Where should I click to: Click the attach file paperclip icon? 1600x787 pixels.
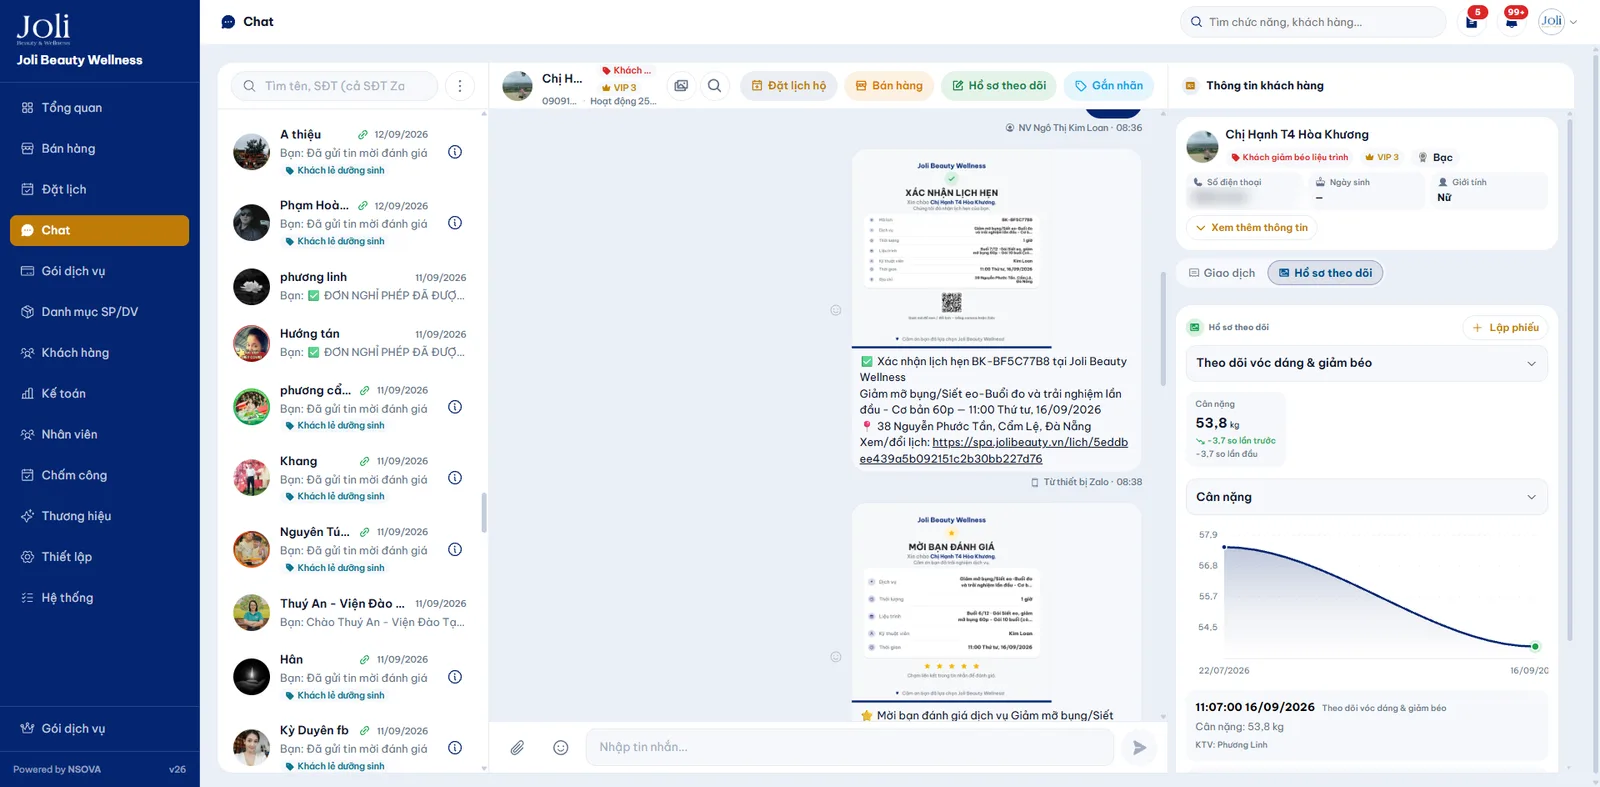click(x=517, y=747)
